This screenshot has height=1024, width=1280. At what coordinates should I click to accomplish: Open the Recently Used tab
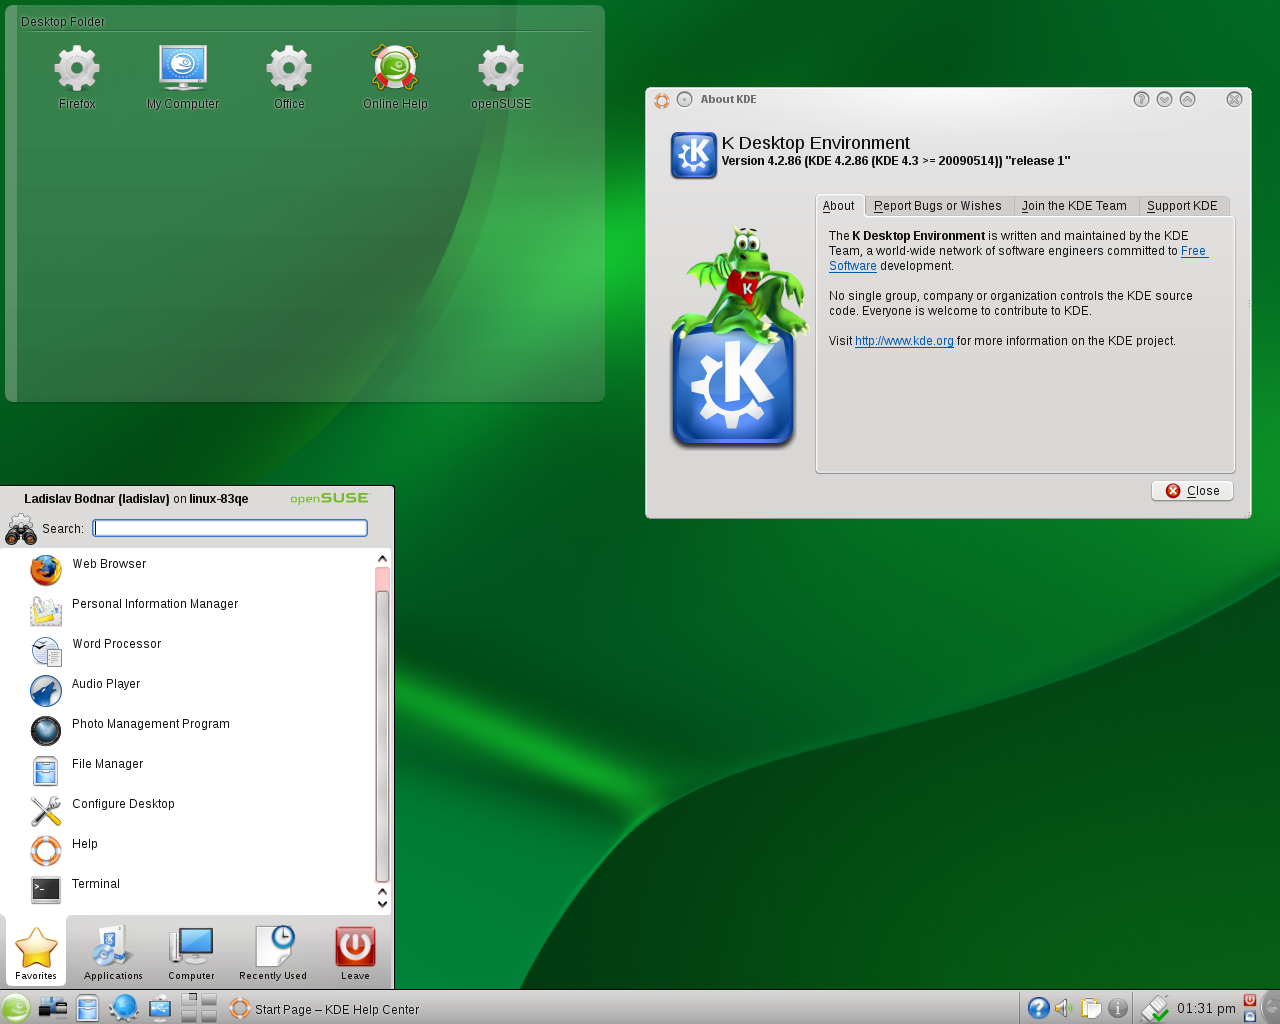click(273, 952)
